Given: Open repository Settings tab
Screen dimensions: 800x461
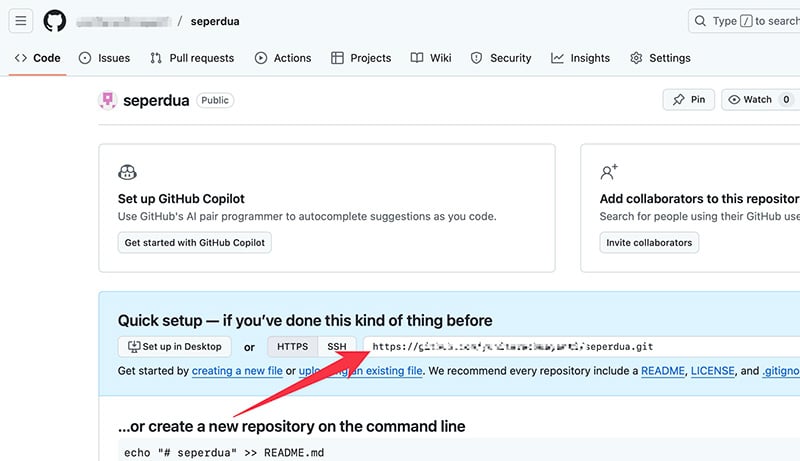Looking at the screenshot, I should [x=660, y=58].
